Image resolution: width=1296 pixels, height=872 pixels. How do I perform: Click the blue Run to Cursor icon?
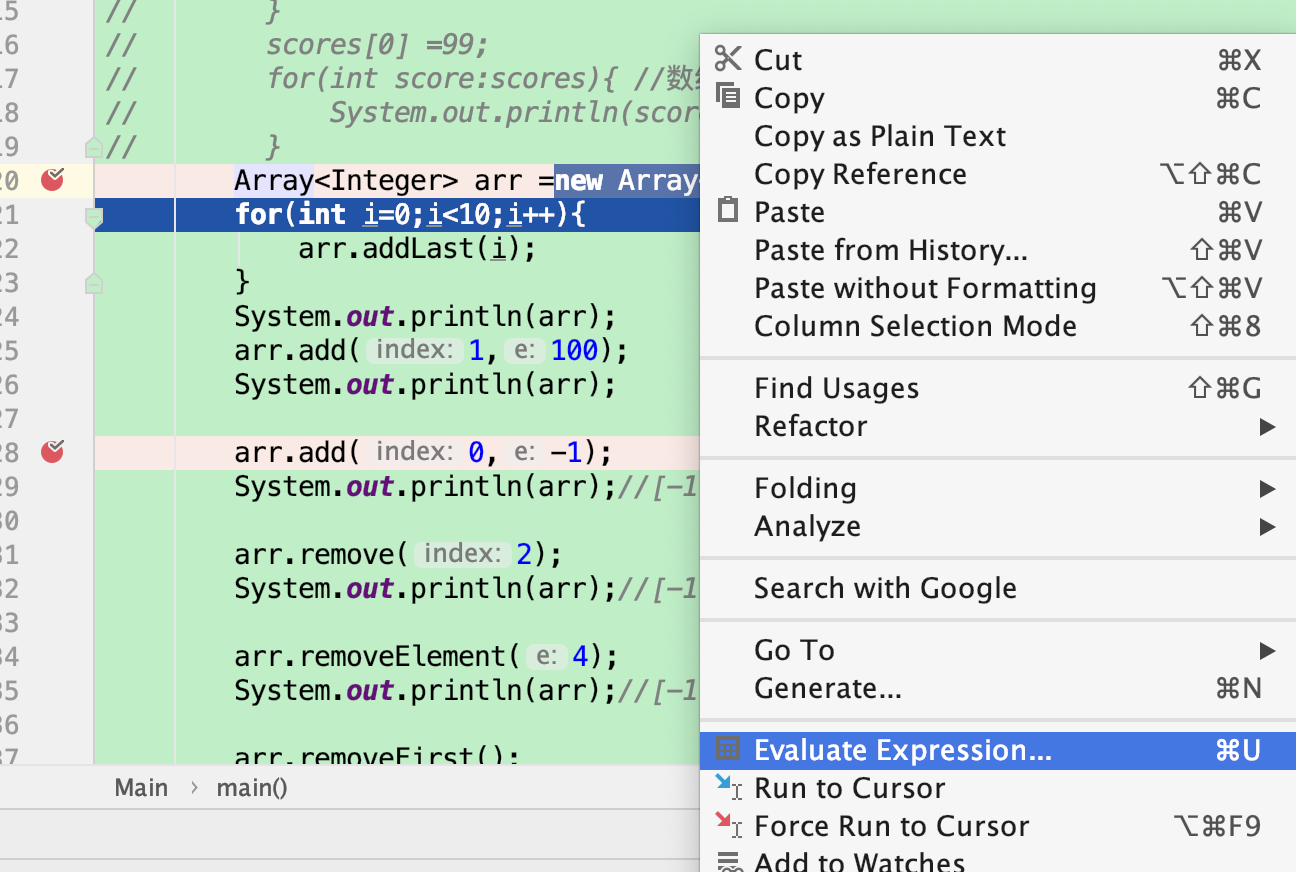point(729,788)
